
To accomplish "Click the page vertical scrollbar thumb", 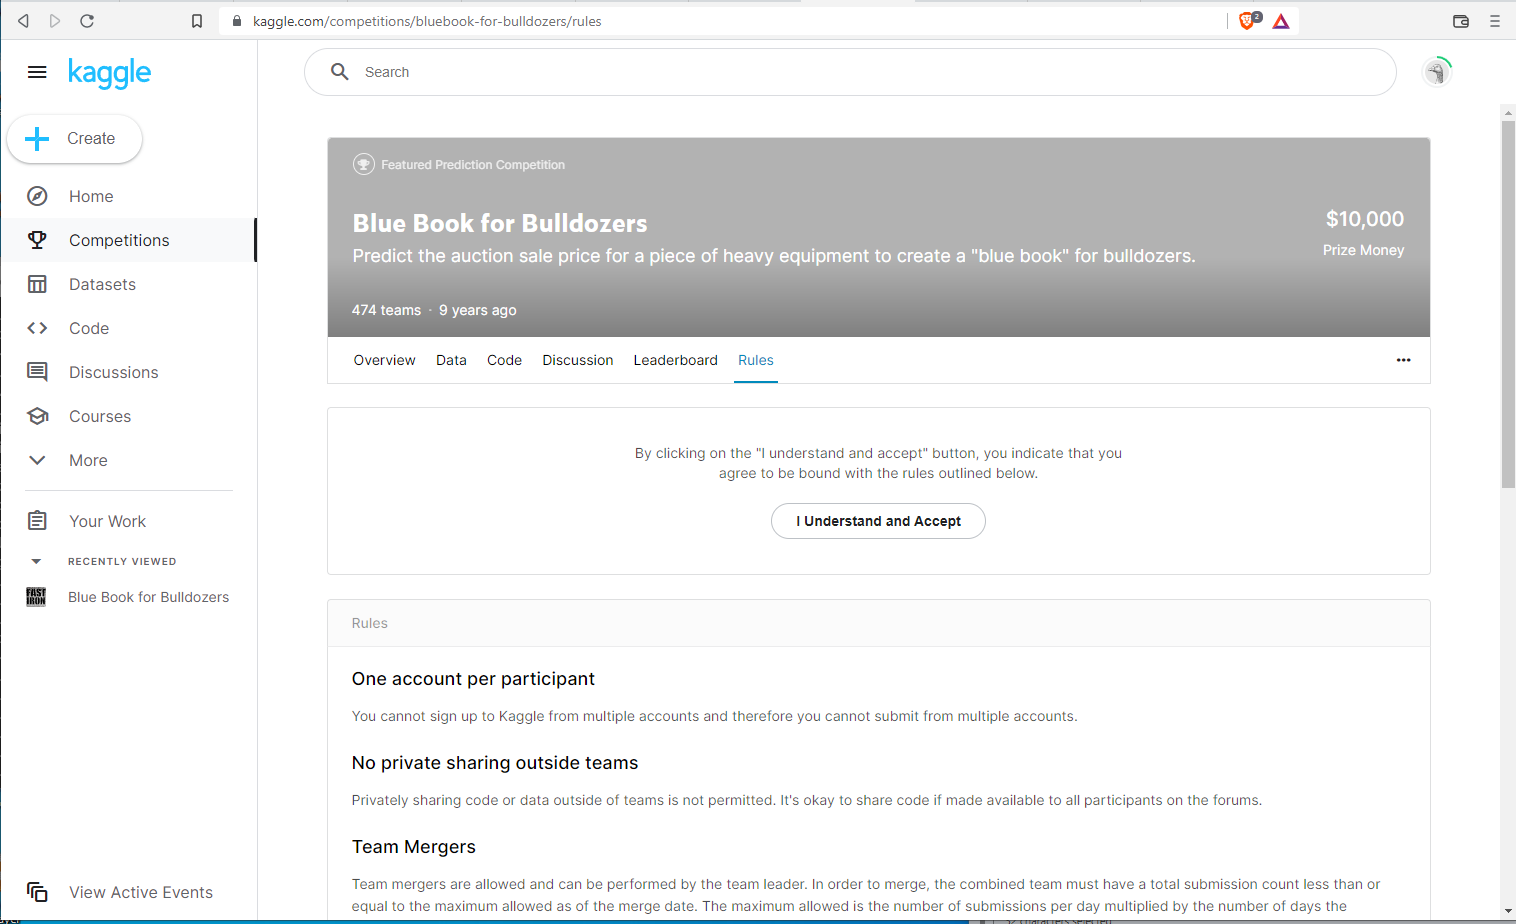I will (1508, 304).
